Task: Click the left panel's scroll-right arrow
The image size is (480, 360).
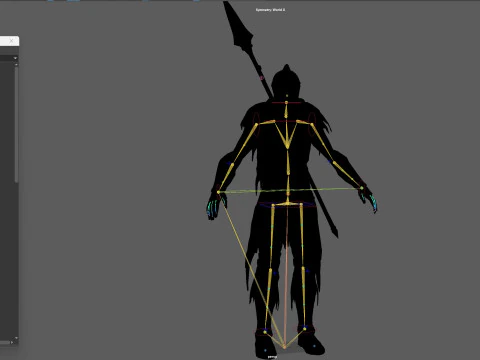Action: (12, 342)
